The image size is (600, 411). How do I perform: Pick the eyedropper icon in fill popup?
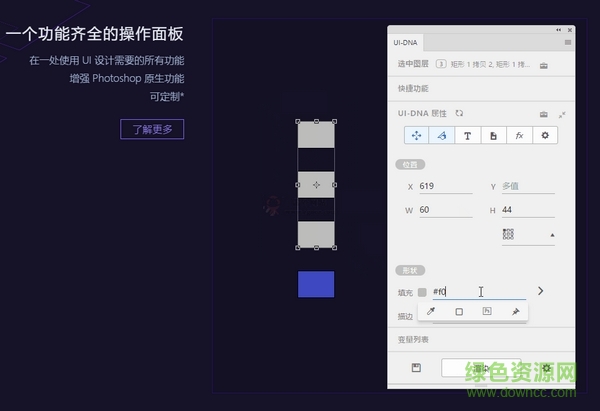pyautogui.click(x=432, y=312)
